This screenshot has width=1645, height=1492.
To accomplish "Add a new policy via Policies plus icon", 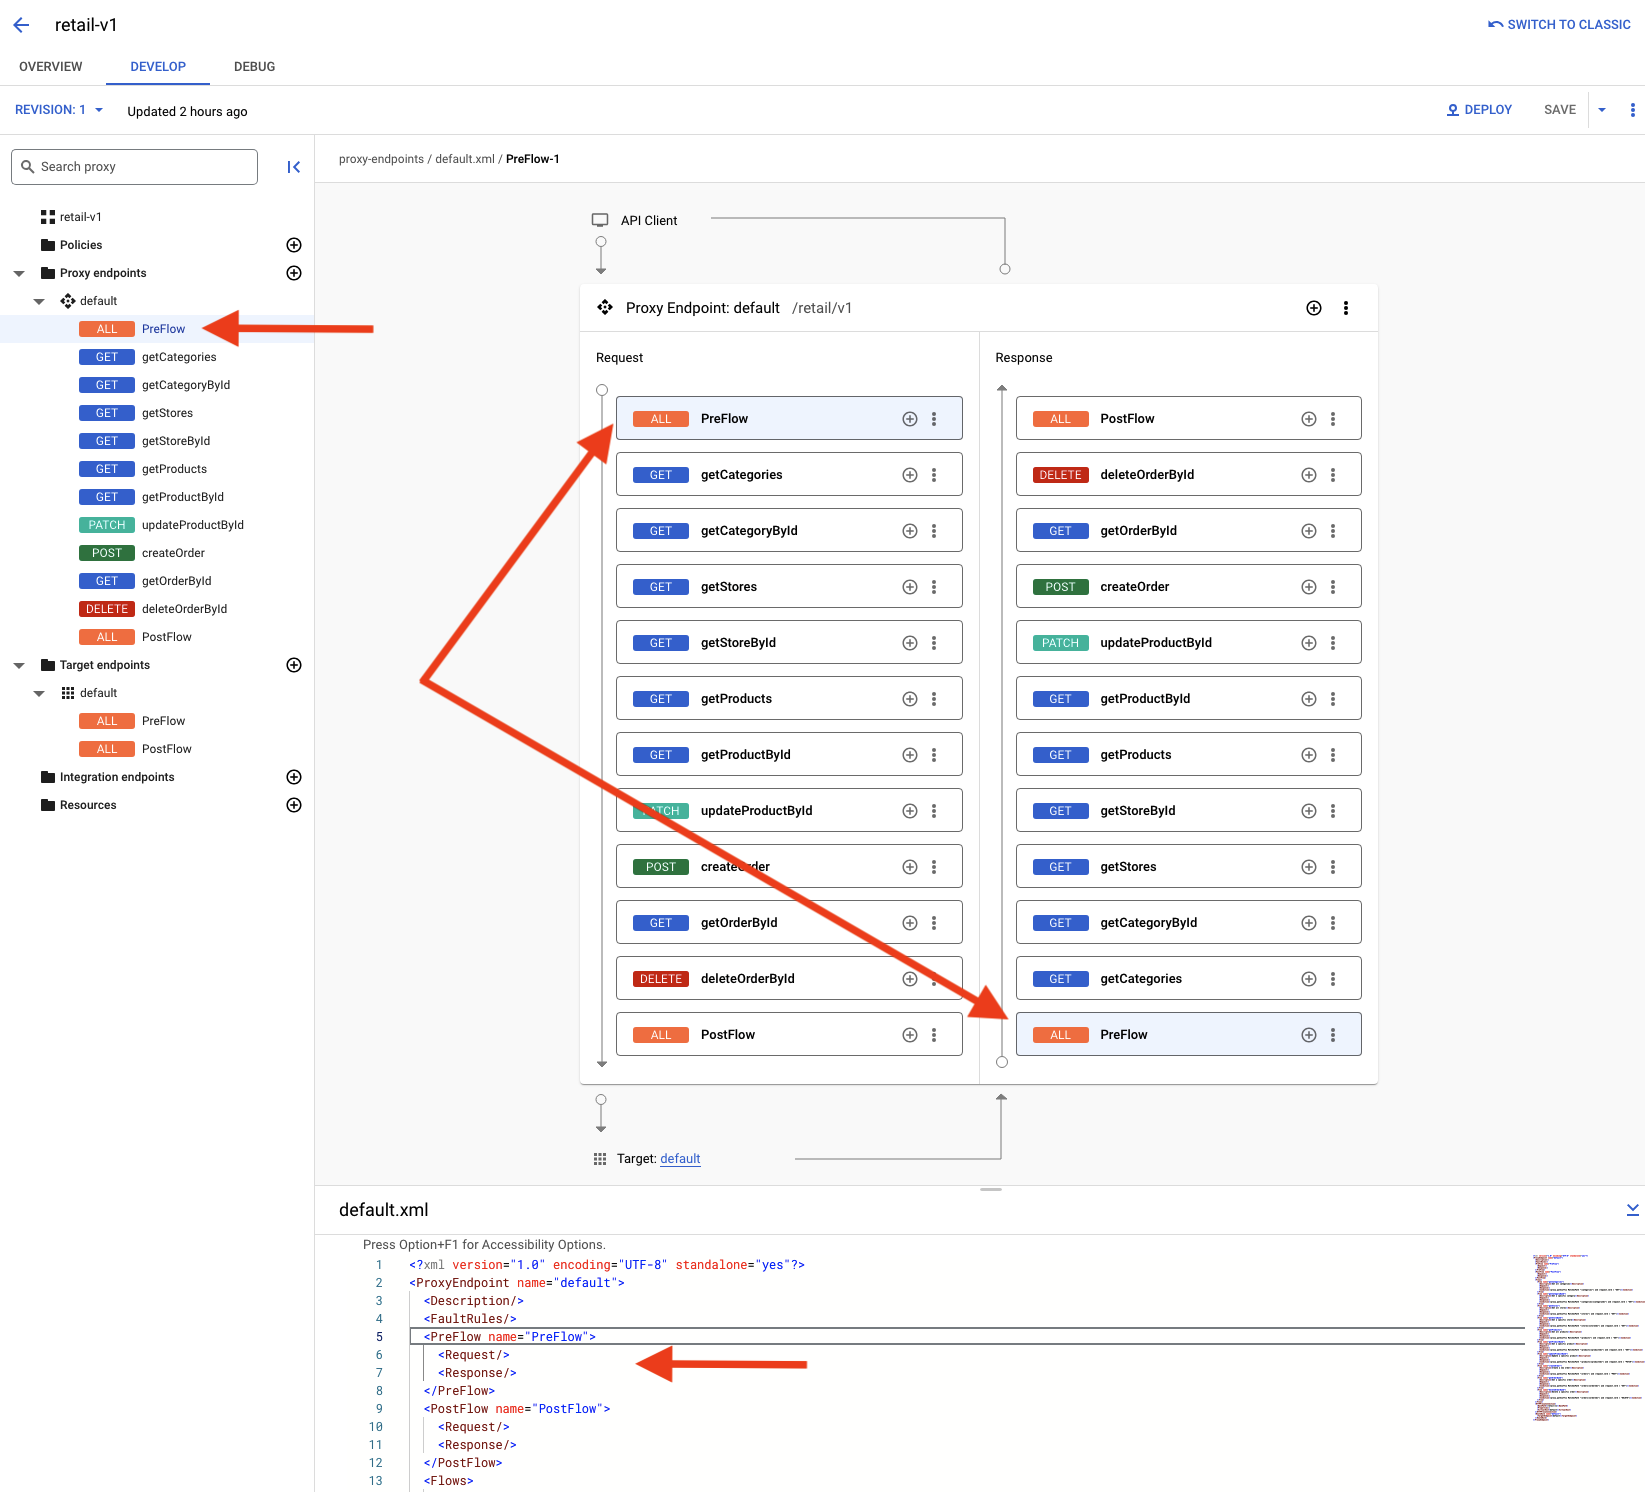I will pos(294,245).
